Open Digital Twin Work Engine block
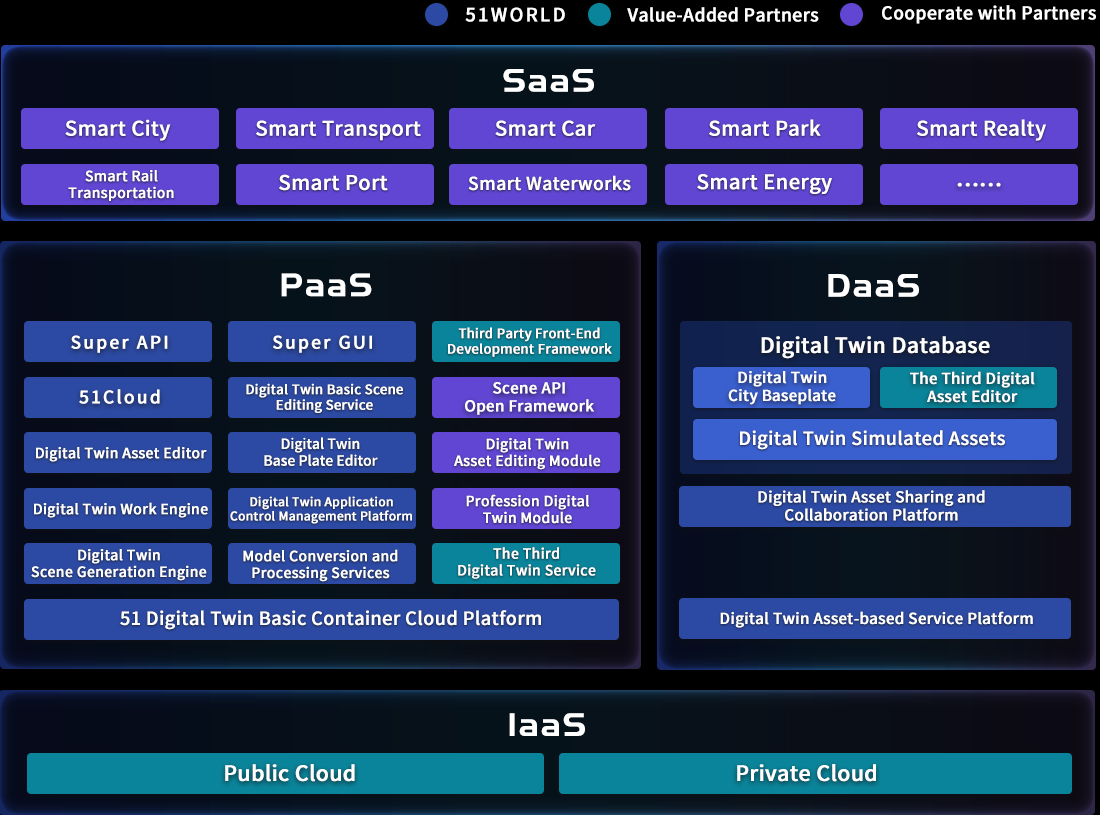 tap(118, 509)
